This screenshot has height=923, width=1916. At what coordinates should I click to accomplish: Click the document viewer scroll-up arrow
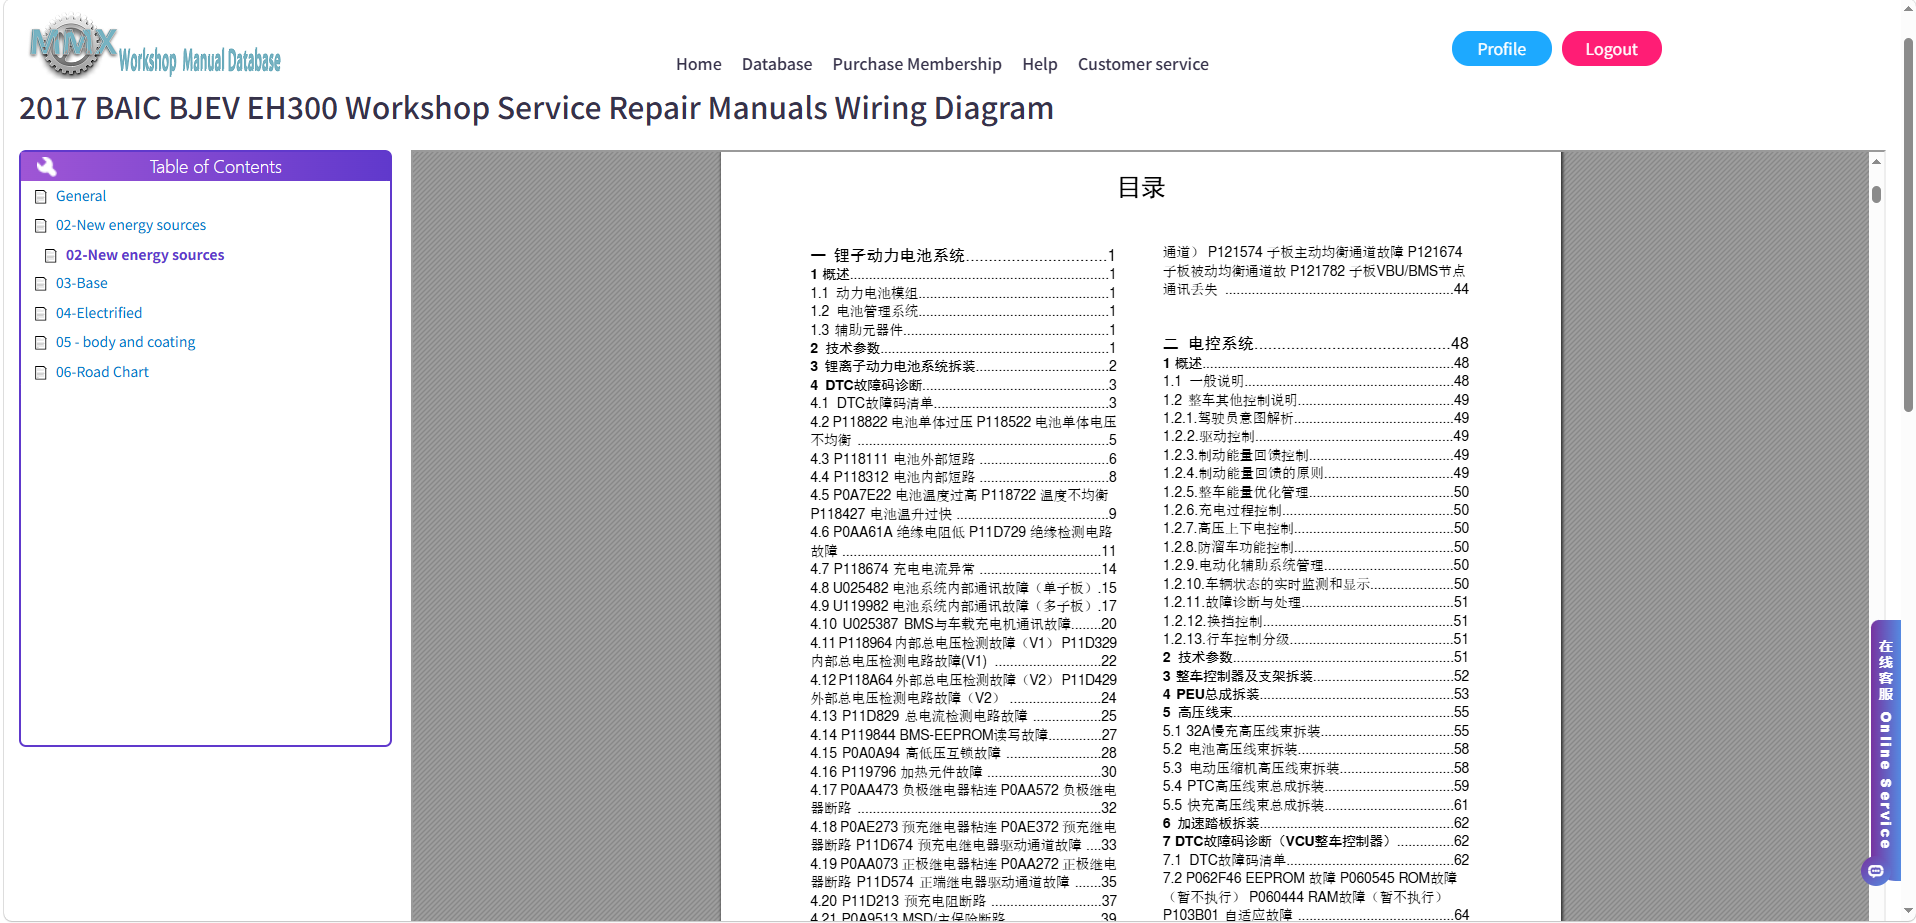(1877, 161)
